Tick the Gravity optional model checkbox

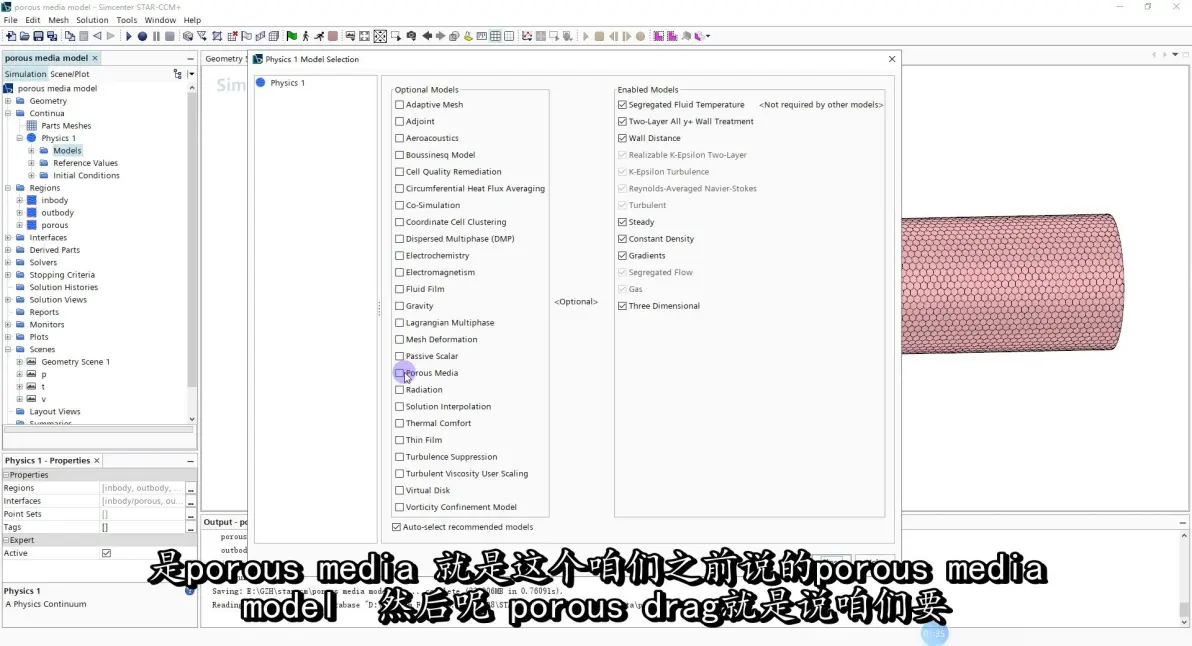tap(400, 306)
